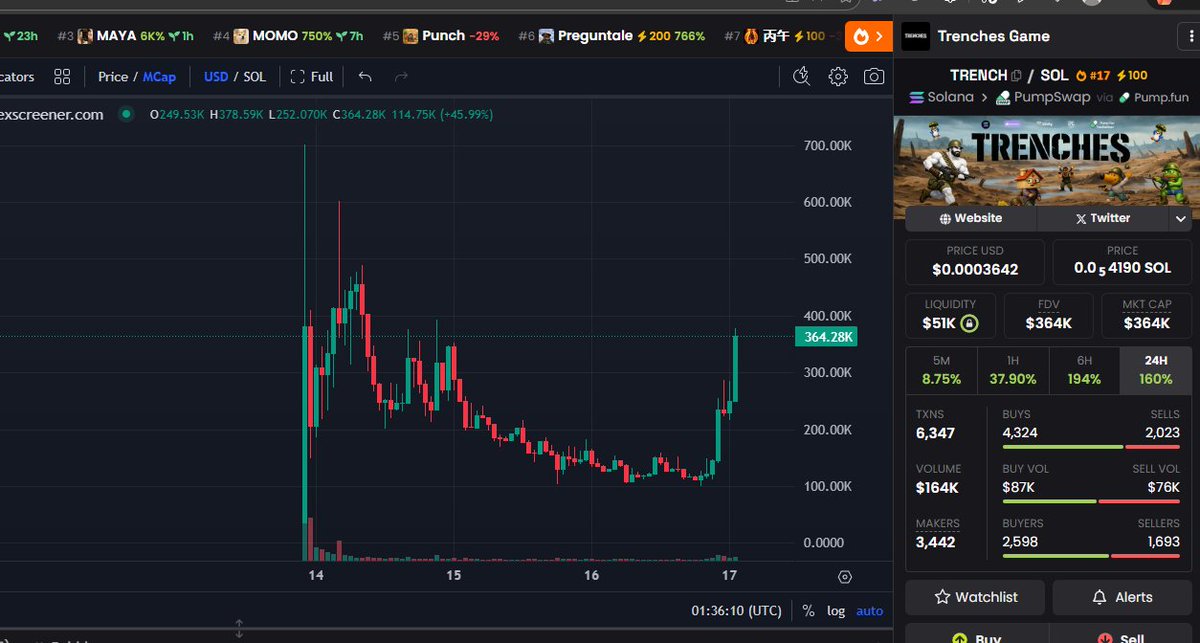Take a chart snapshot camera icon
This screenshot has height=643, width=1200.
874,76
